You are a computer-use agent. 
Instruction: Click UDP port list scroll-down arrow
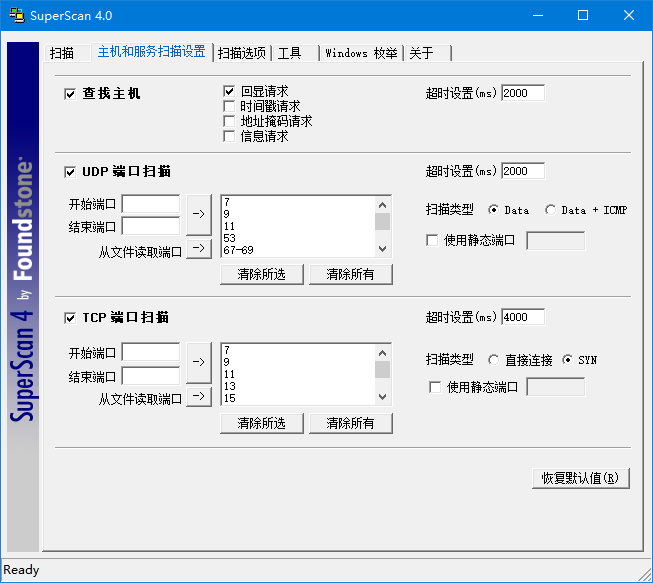coord(382,249)
